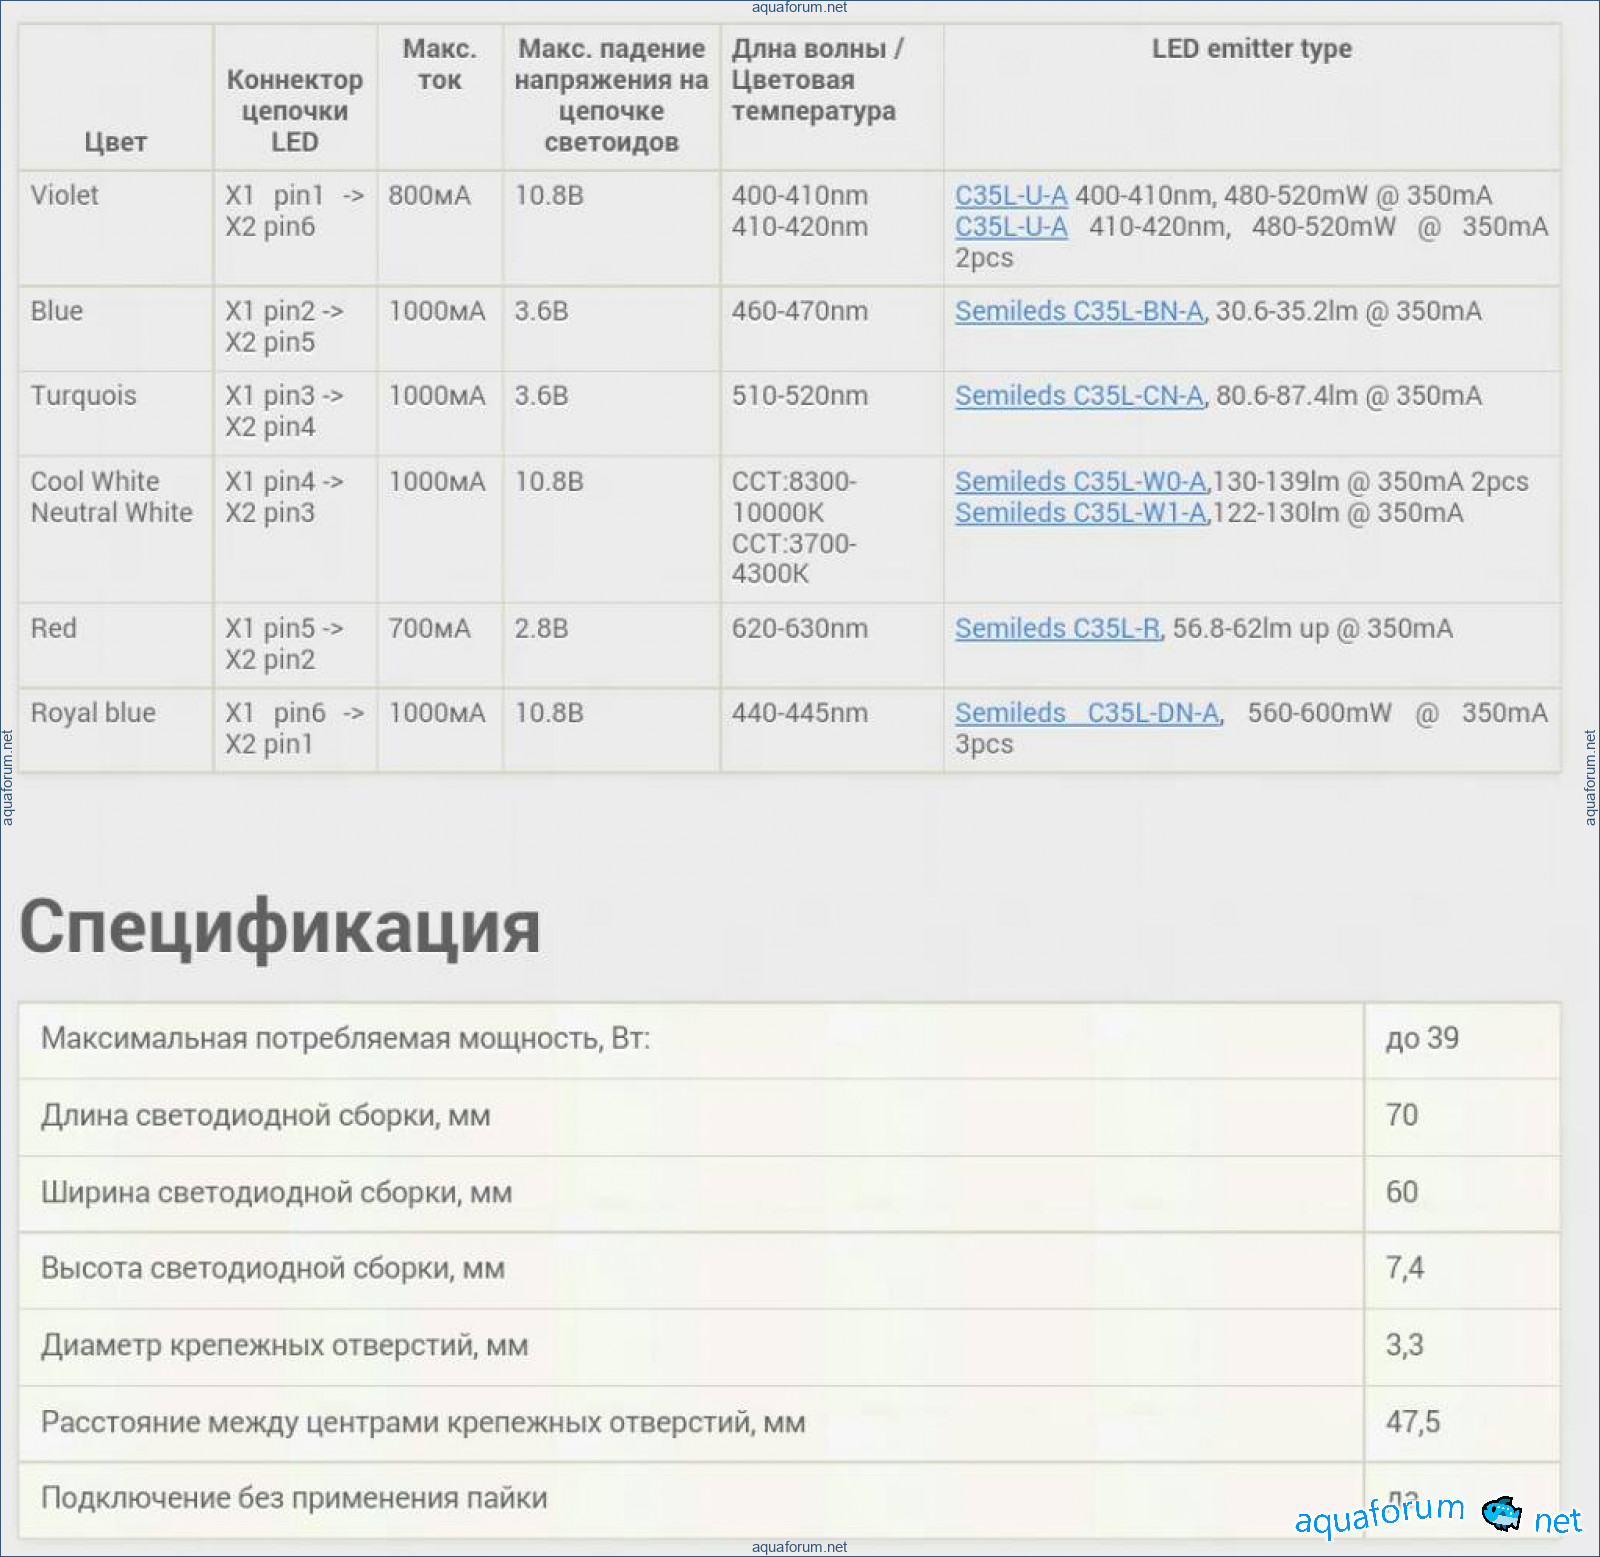The image size is (1600, 1557).
Task: Open the Semileds C35L-W0-A emitter link
Action: [1081, 482]
